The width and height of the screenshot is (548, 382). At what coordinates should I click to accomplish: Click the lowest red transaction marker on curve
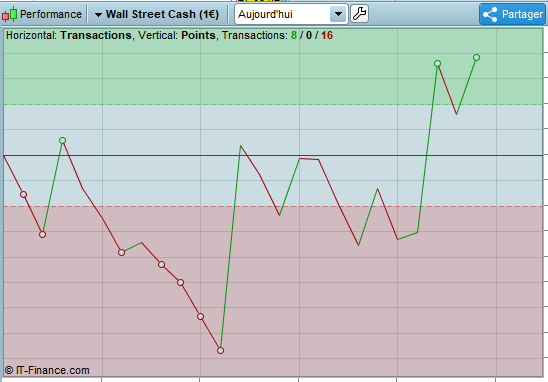tap(220, 350)
